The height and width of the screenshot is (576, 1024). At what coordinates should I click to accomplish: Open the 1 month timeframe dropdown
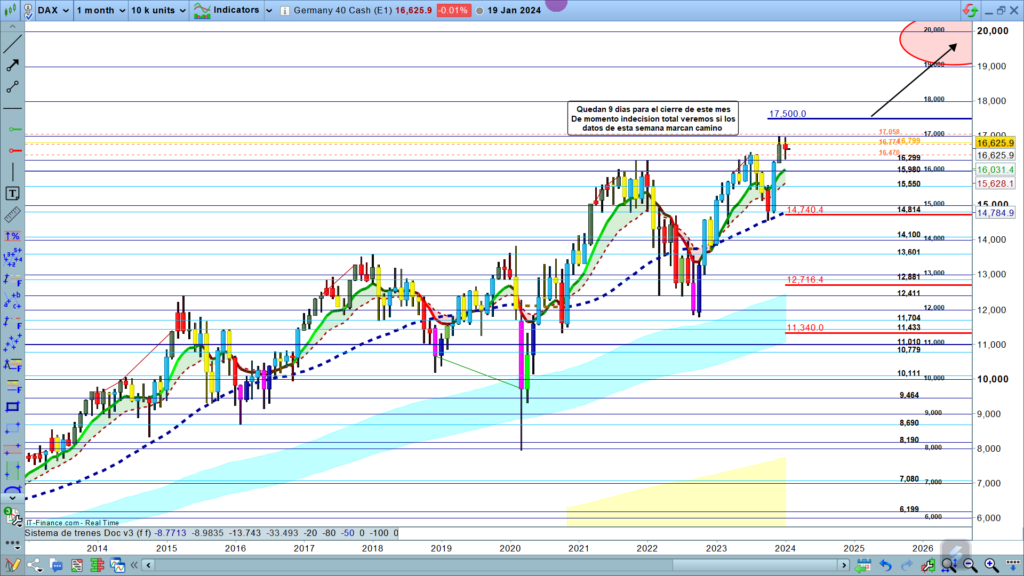[x=101, y=10]
